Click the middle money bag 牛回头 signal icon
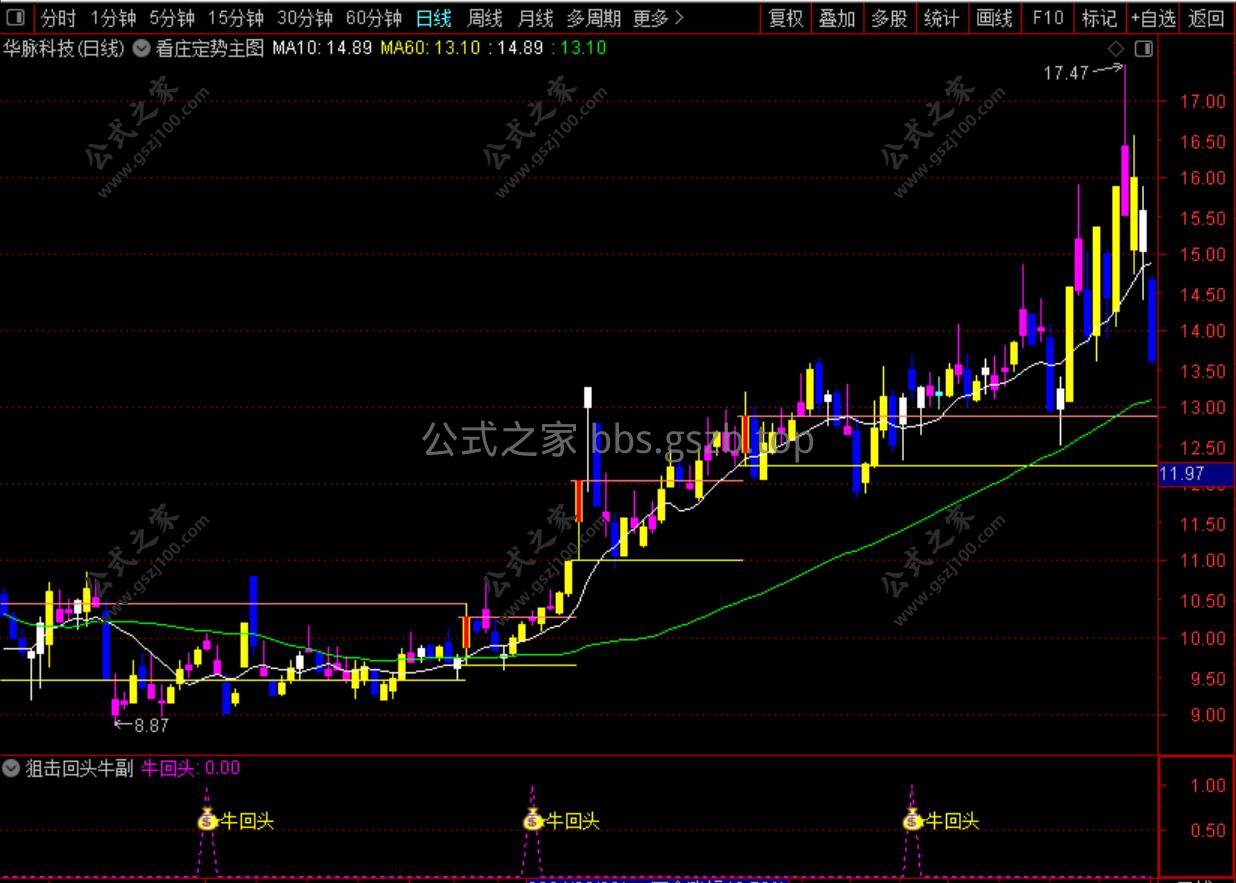 tap(533, 821)
